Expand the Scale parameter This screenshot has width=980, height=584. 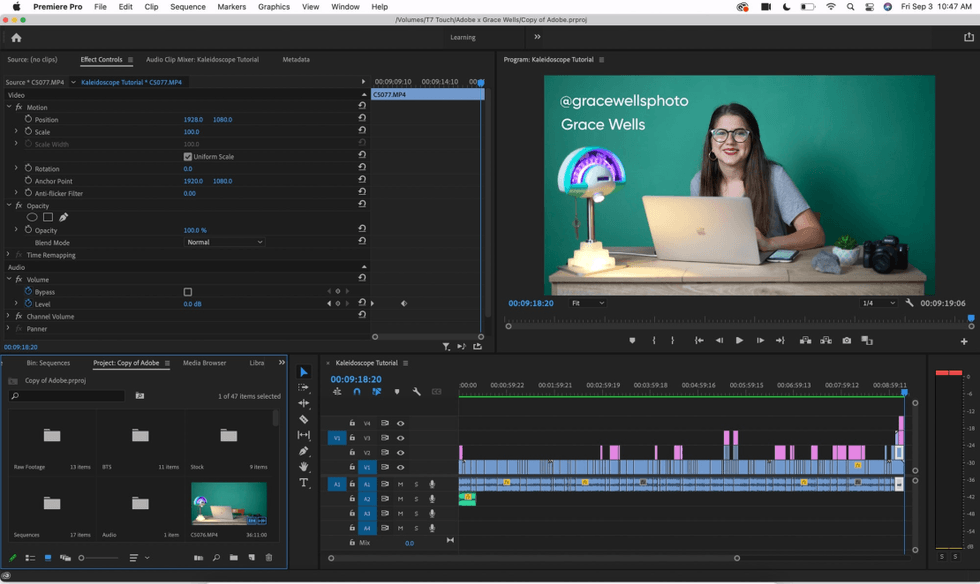click(16, 131)
